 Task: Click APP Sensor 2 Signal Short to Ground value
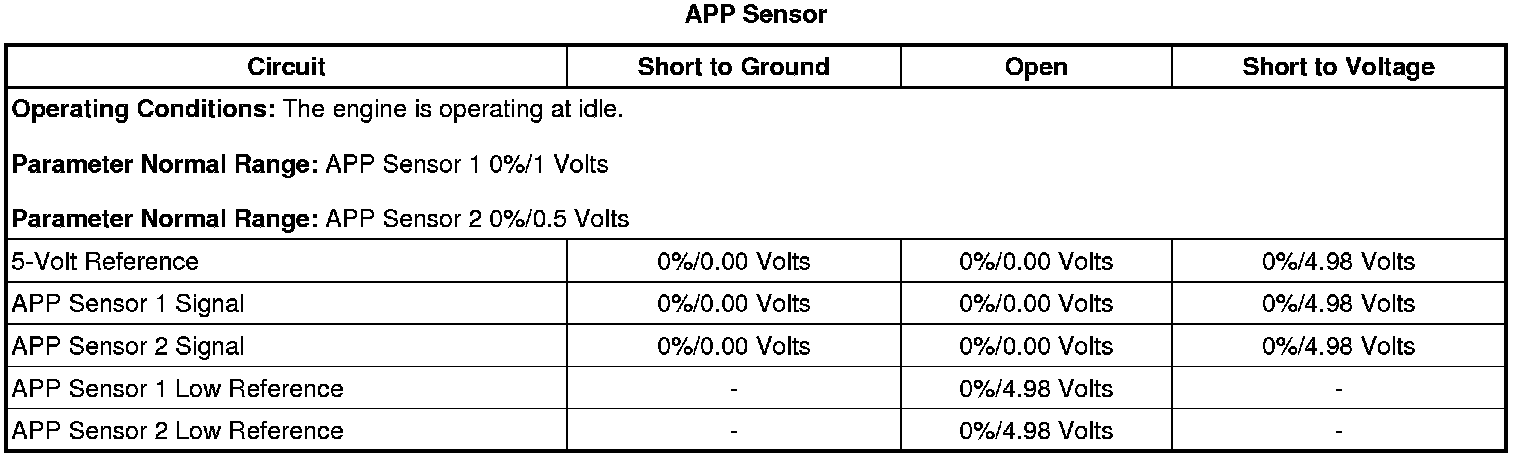(733, 346)
